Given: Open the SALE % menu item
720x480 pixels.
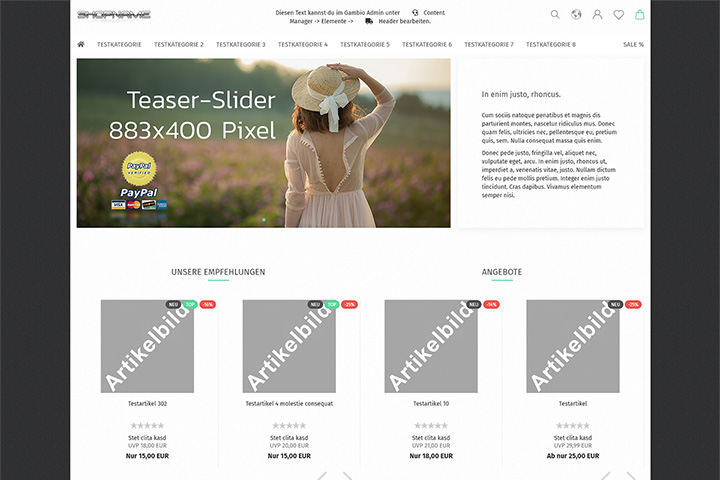Looking at the screenshot, I should (633, 45).
